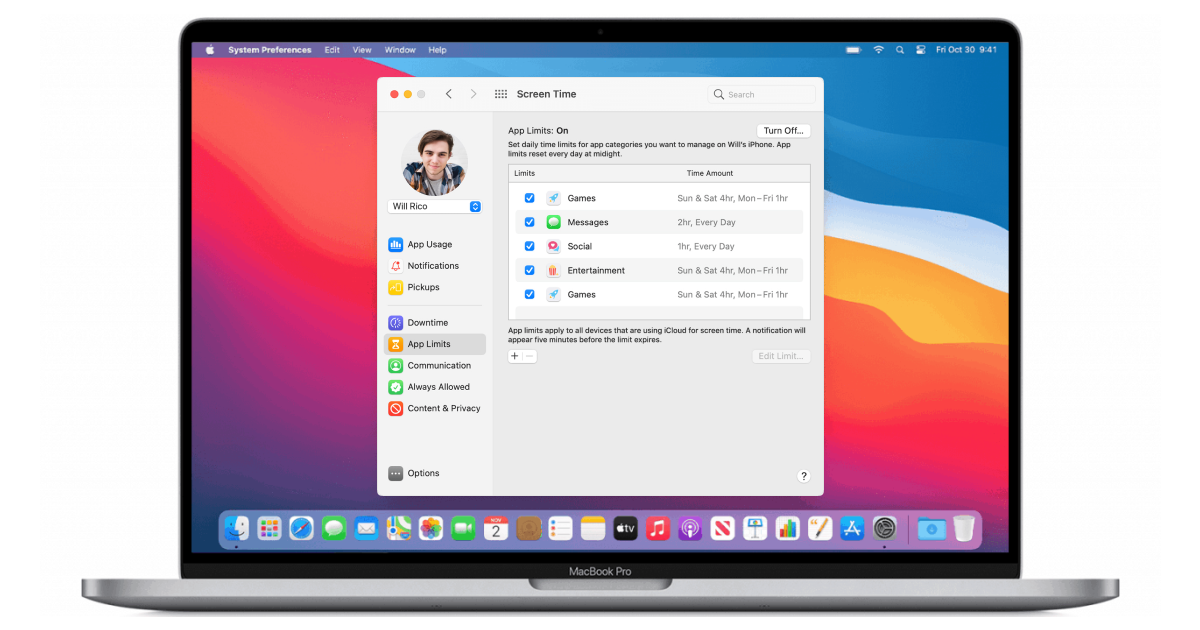This screenshot has width=1200, height=630.
Task: Open Finder from the Dock
Action: click(x=237, y=528)
